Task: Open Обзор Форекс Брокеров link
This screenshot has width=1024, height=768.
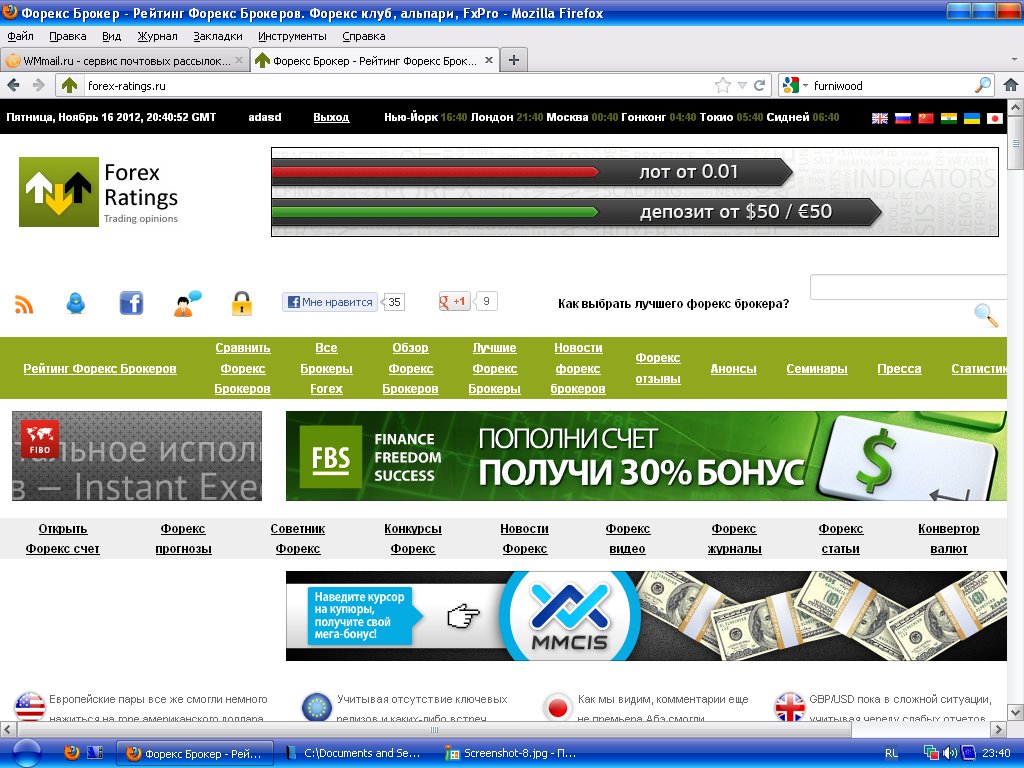Action: click(410, 368)
